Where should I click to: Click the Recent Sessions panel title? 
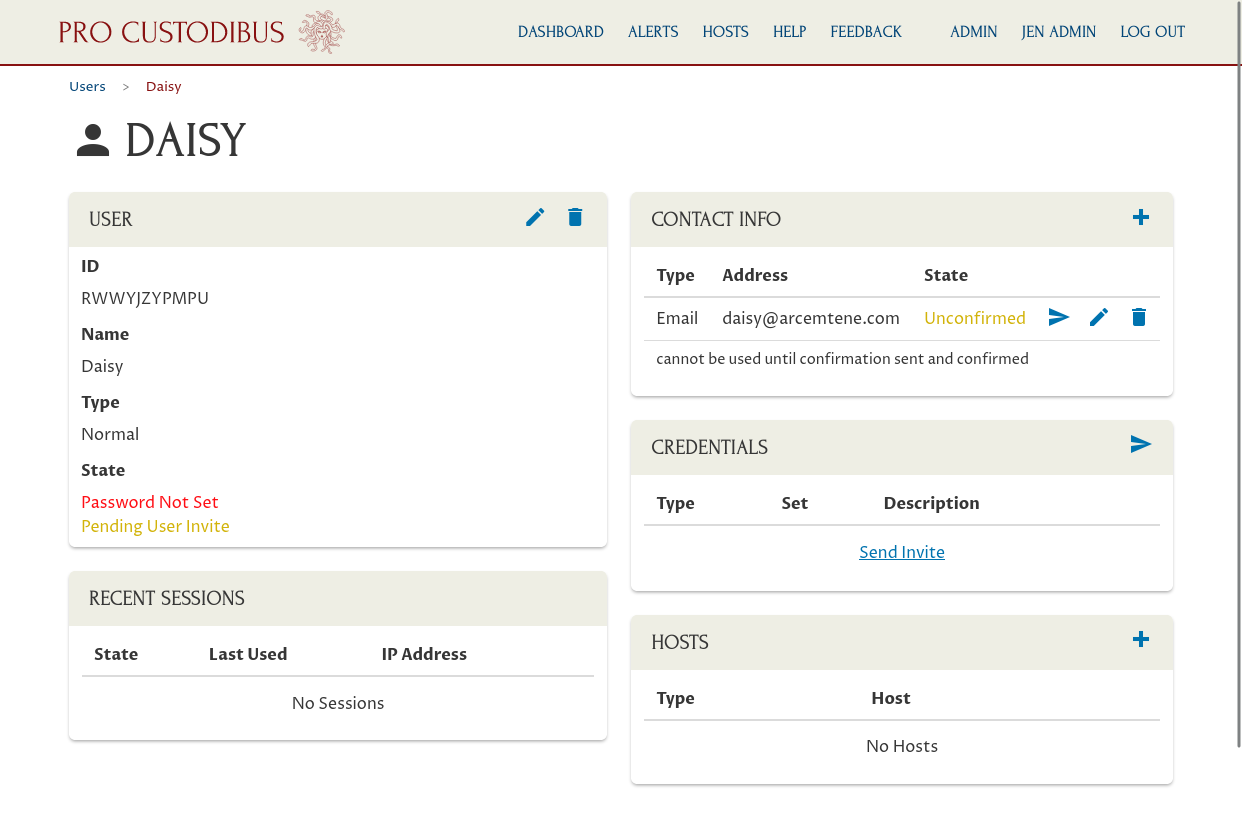point(167,598)
